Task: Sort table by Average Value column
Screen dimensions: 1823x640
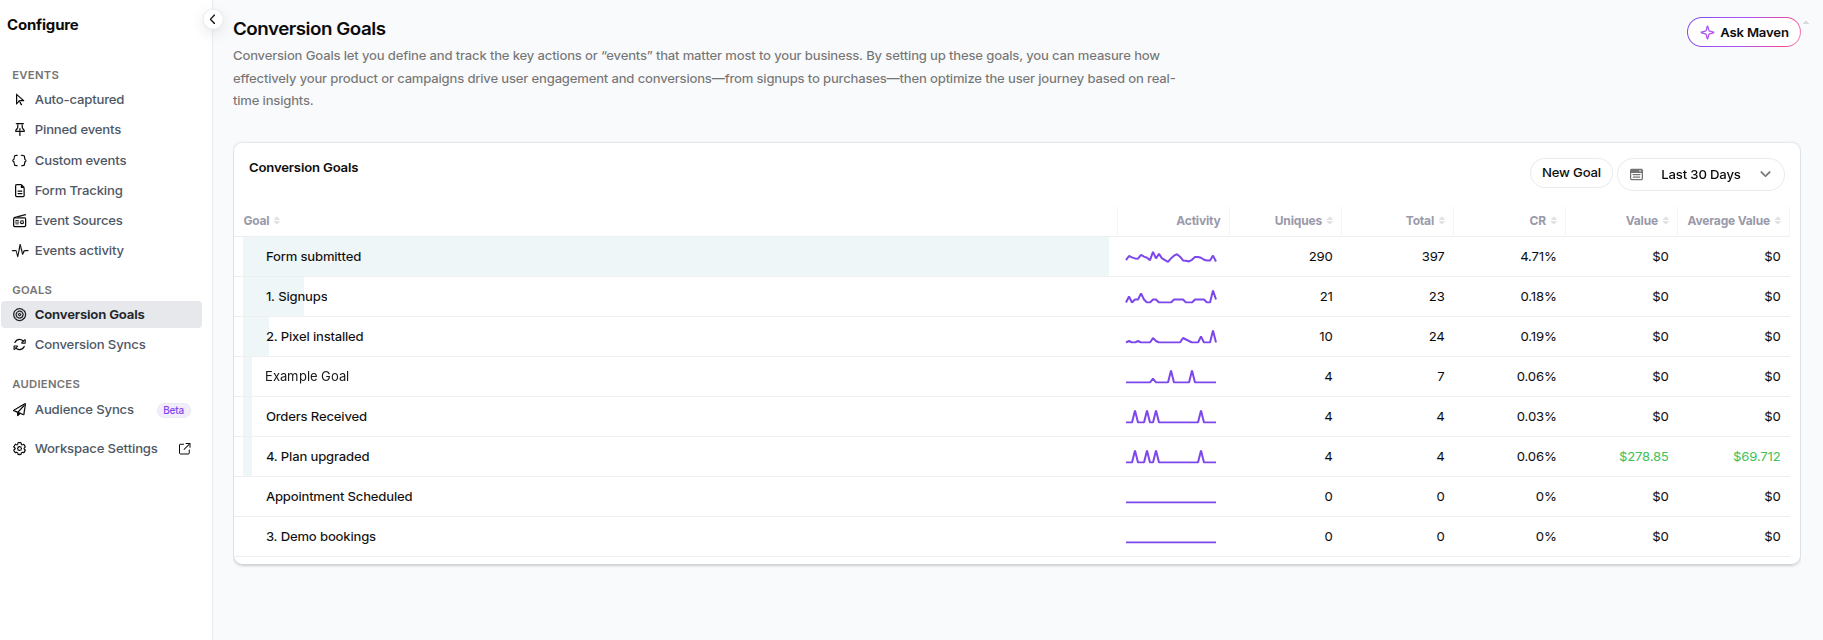Action: [x=1734, y=221]
